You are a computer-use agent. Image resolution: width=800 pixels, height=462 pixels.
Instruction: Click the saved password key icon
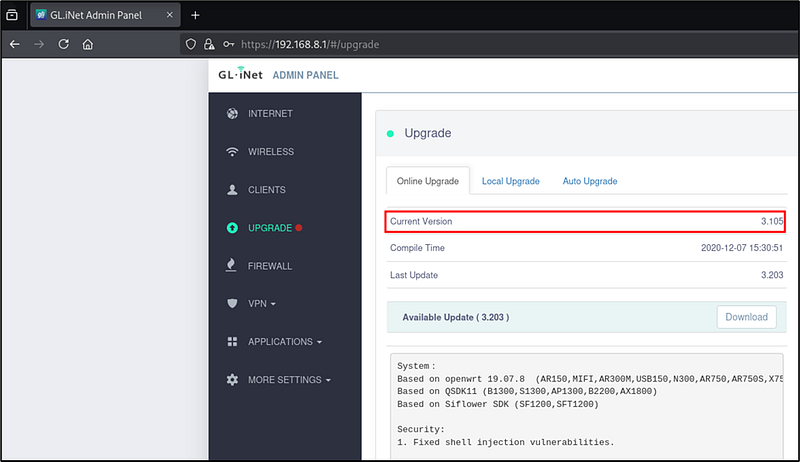229,44
